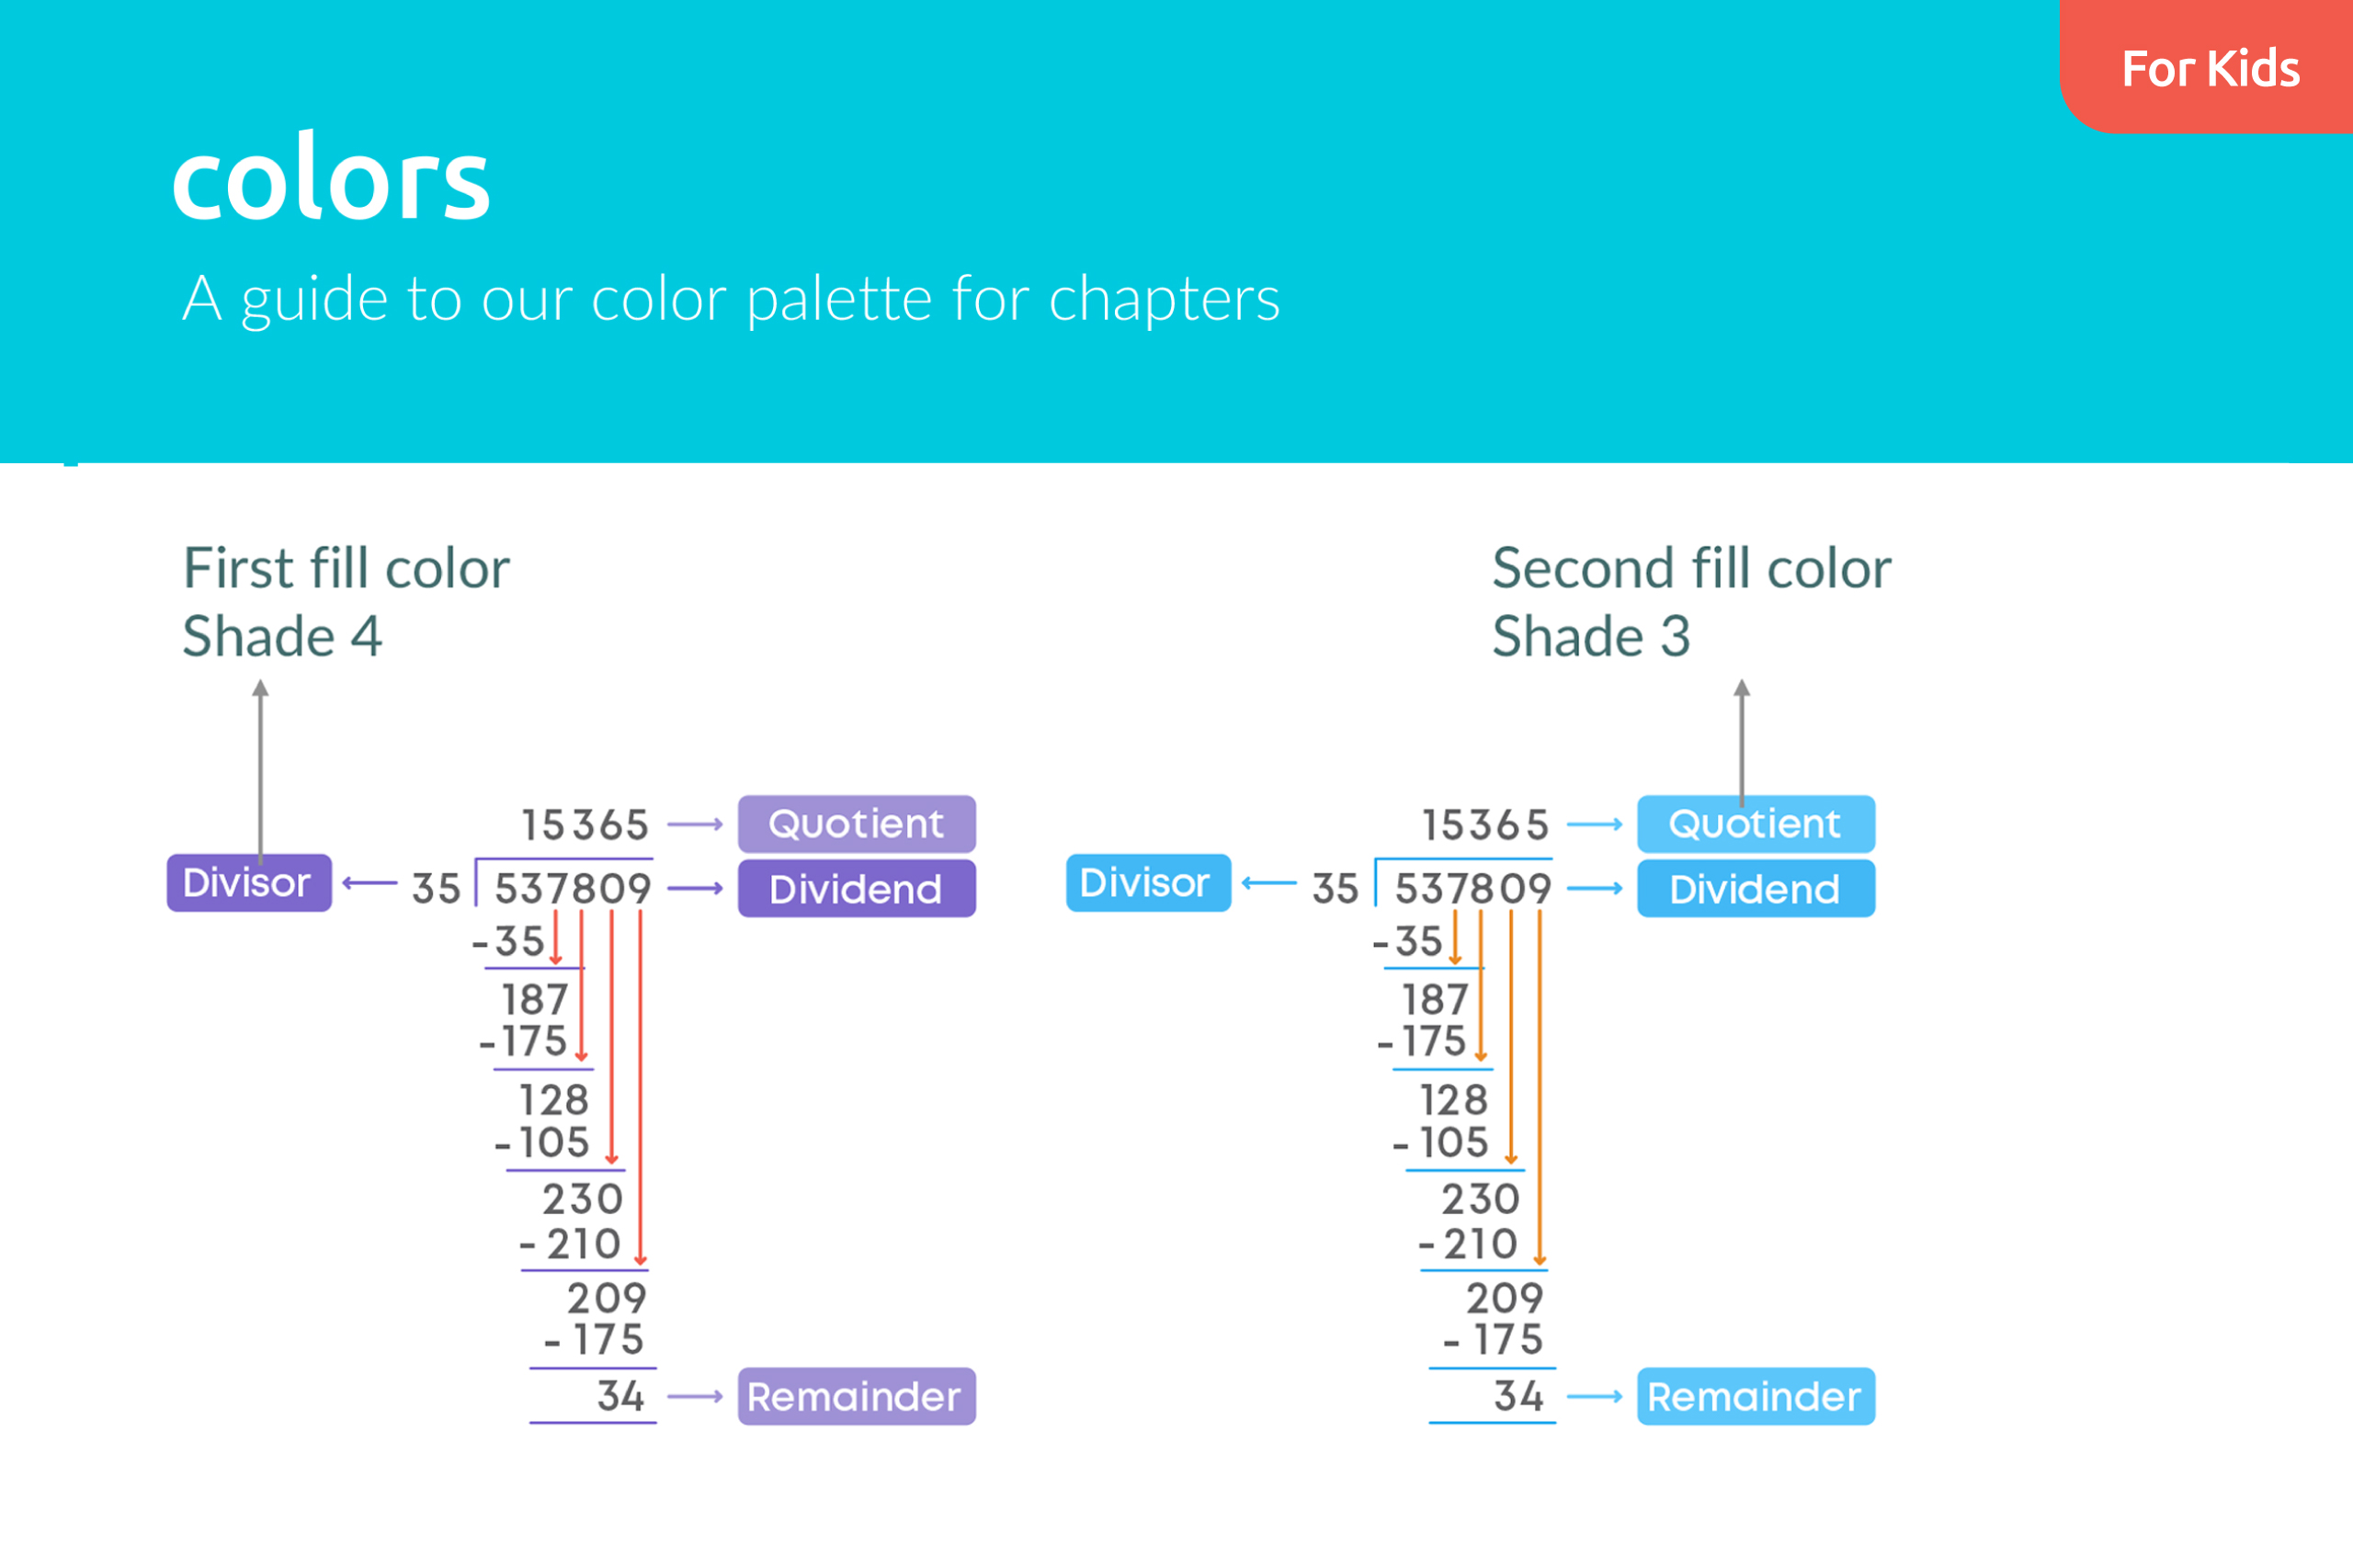2353x1568 pixels.
Task: Click the "colors" heading in the banner
Action: click(x=331, y=180)
